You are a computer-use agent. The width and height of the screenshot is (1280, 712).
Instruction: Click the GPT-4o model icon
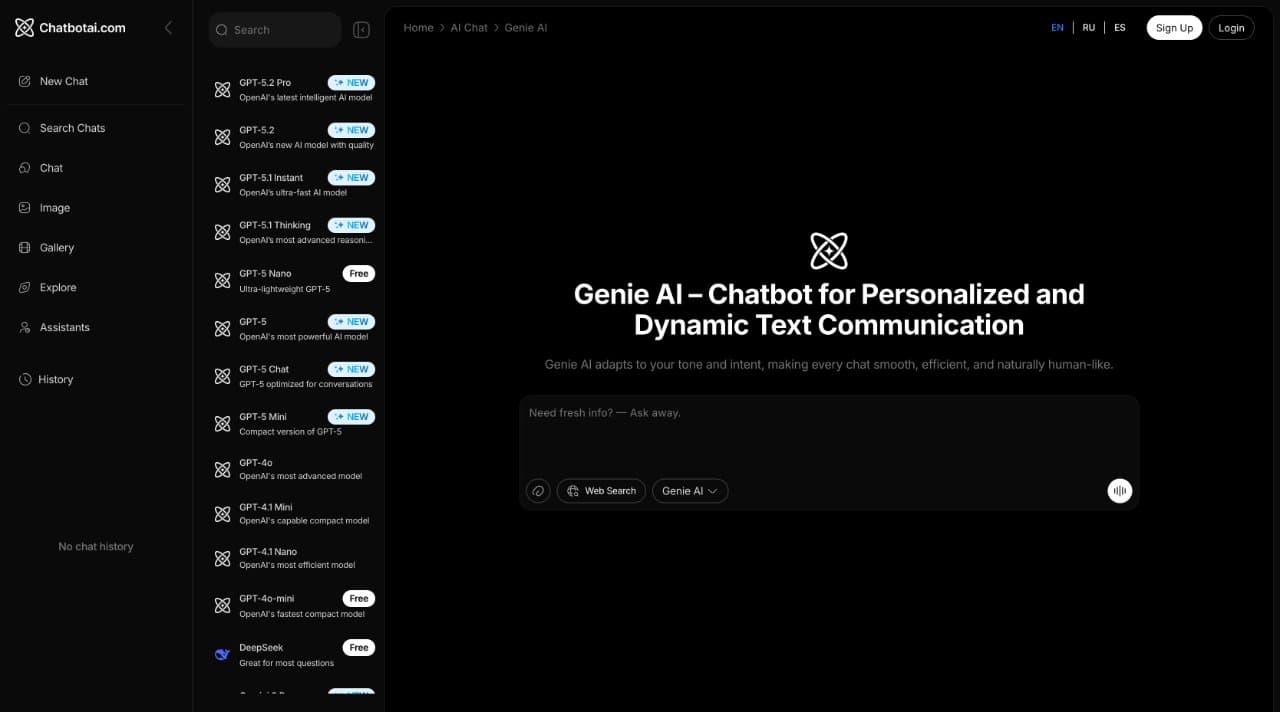[222, 469]
